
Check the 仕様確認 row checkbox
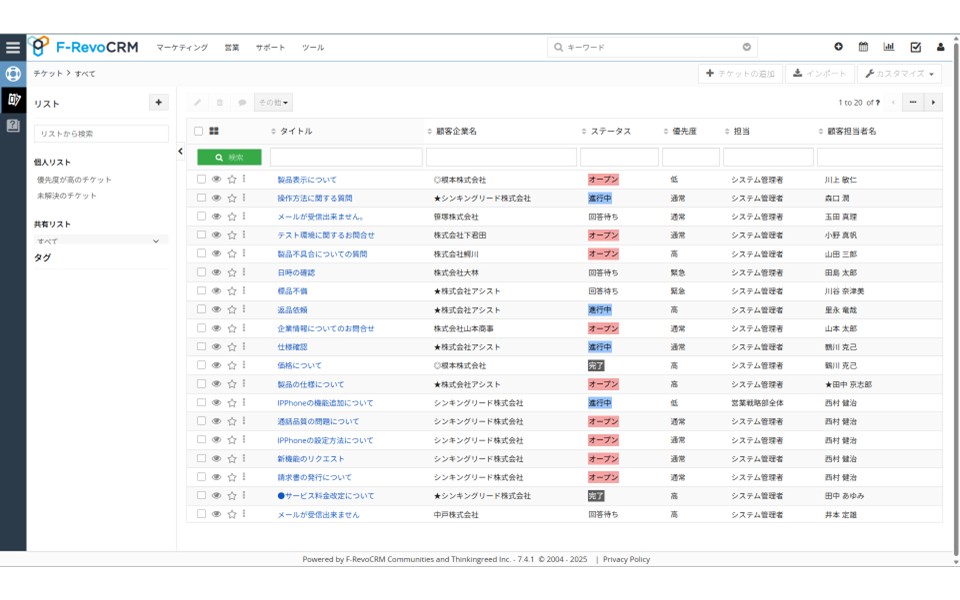(x=201, y=347)
